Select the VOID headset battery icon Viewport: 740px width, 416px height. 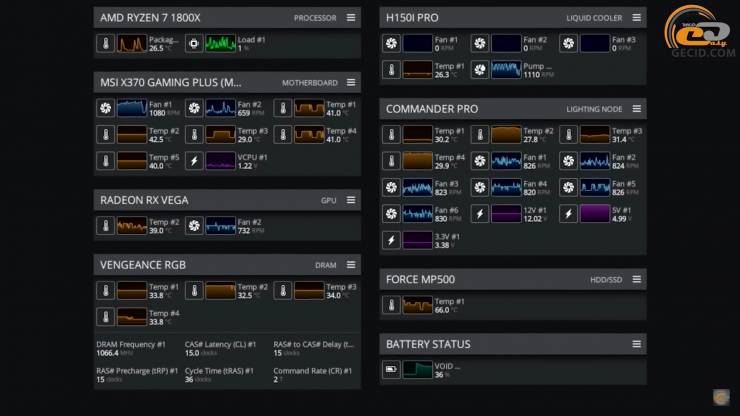[x=392, y=370]
